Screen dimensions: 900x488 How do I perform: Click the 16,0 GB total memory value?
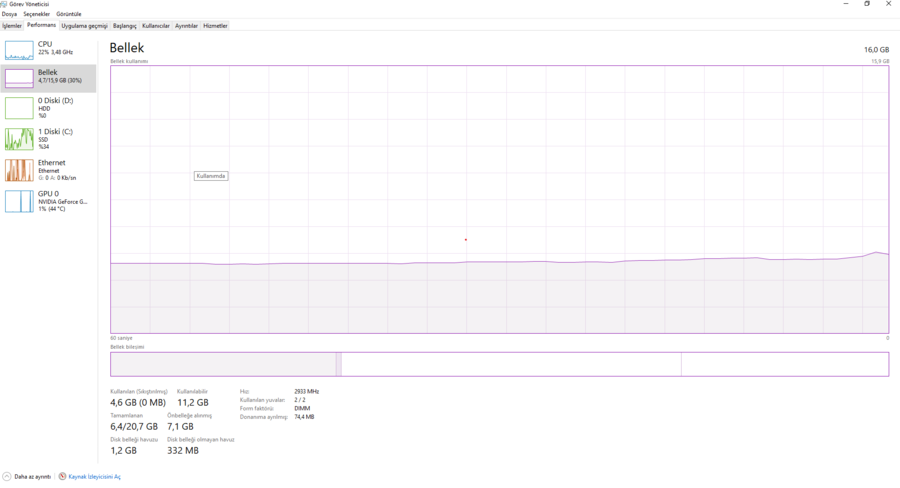point(876,49)
